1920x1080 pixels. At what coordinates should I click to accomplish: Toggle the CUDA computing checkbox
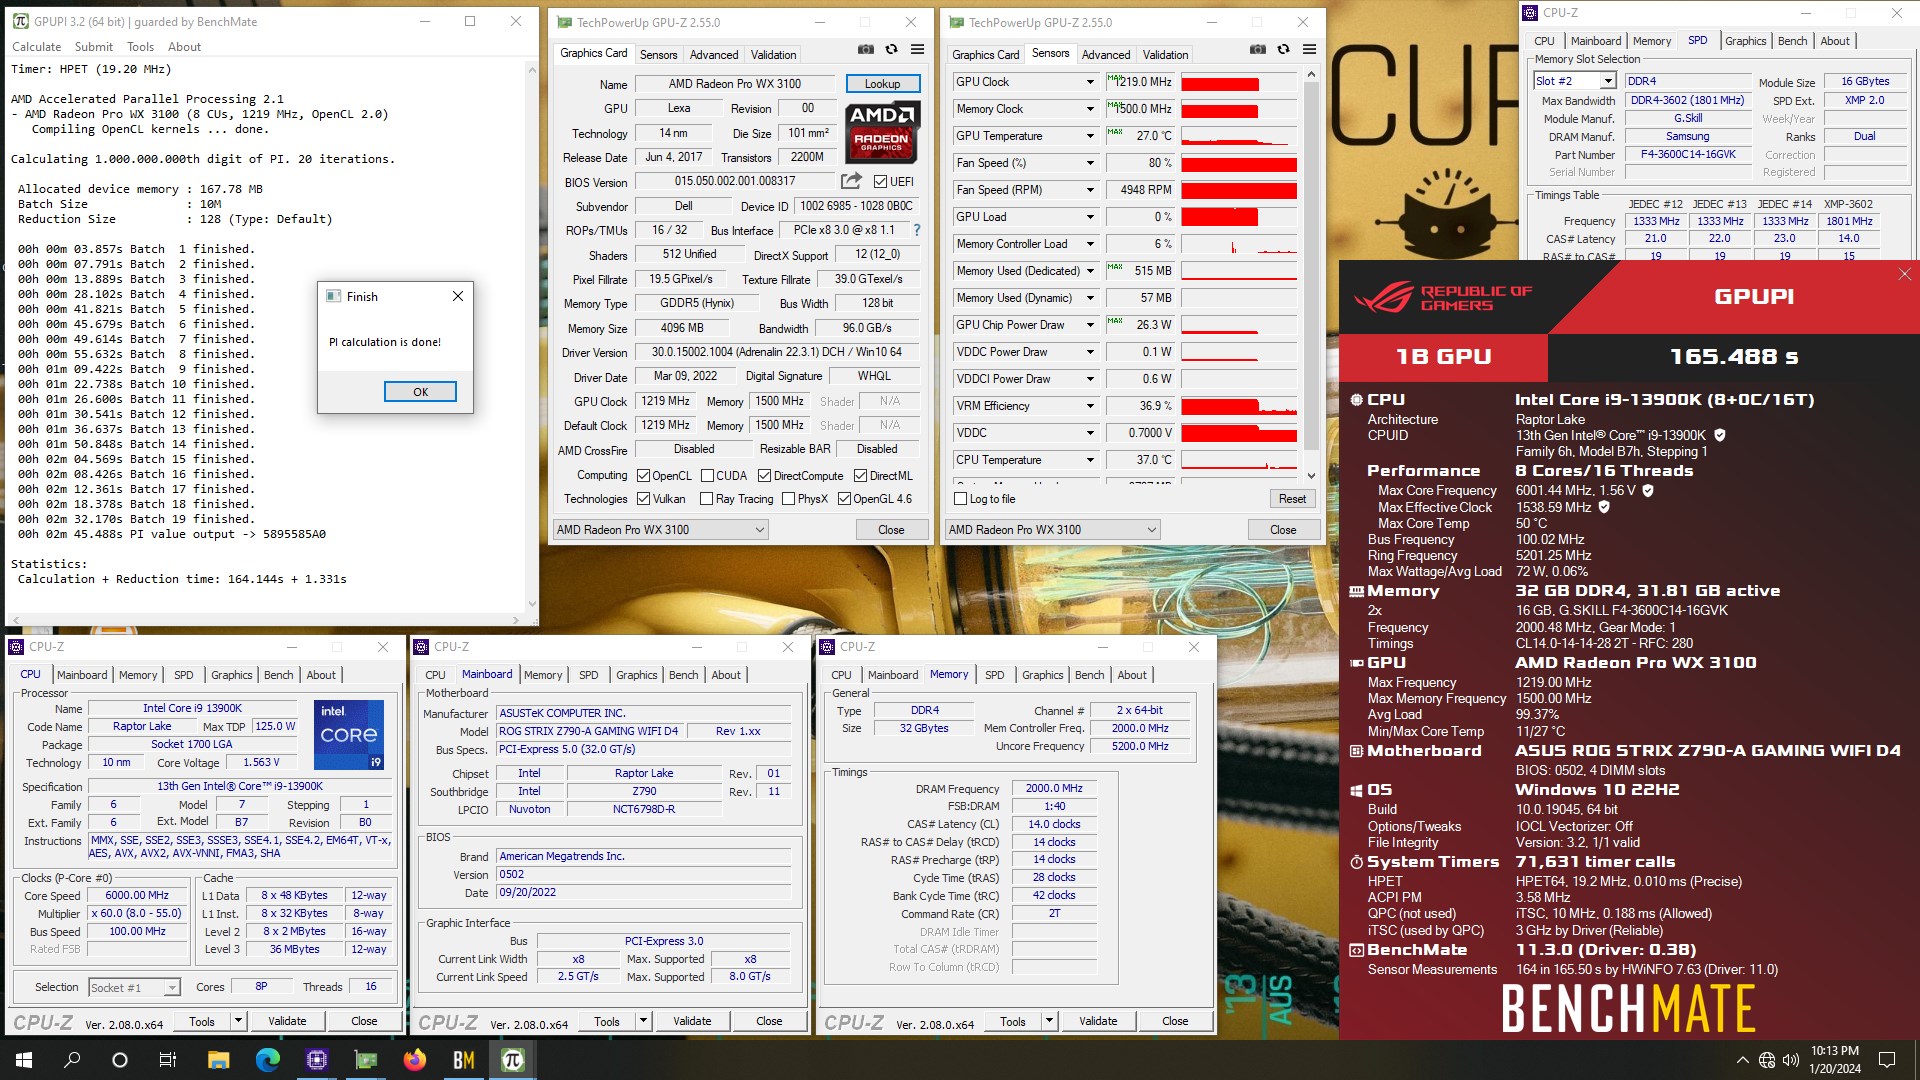point(707,476)
